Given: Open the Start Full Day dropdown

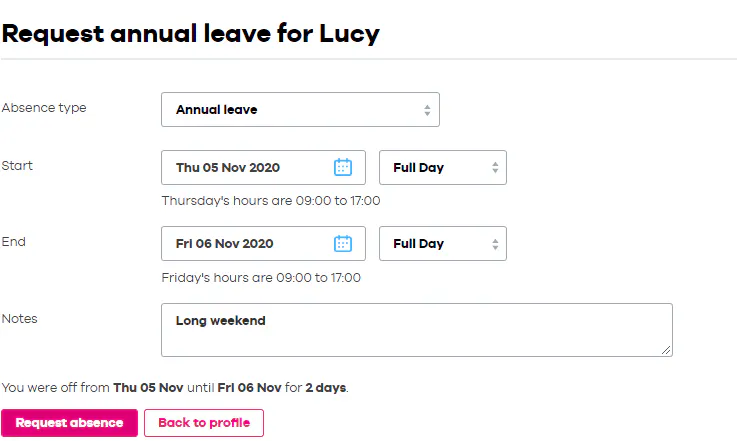Looking at the screenshot, I should [443, 167].
